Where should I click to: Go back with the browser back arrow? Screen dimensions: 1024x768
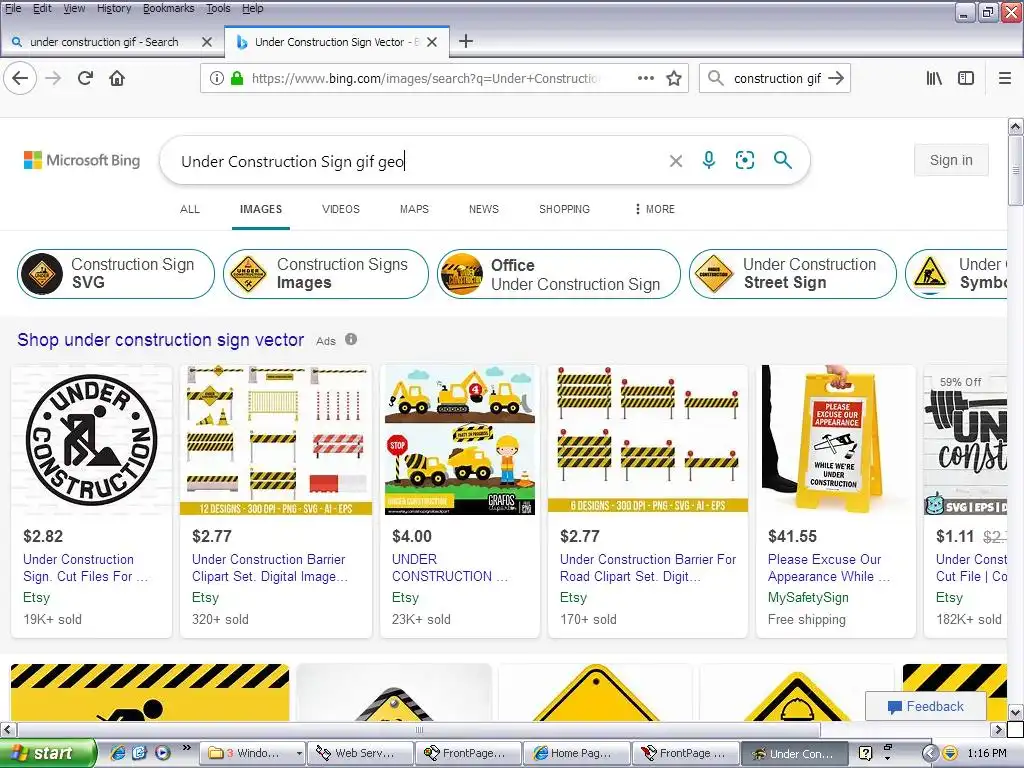(20, 78)
